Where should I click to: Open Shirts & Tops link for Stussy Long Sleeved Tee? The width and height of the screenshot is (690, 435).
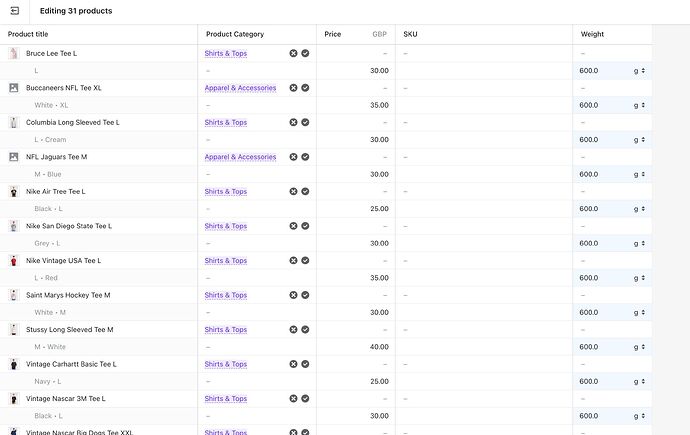226,329
